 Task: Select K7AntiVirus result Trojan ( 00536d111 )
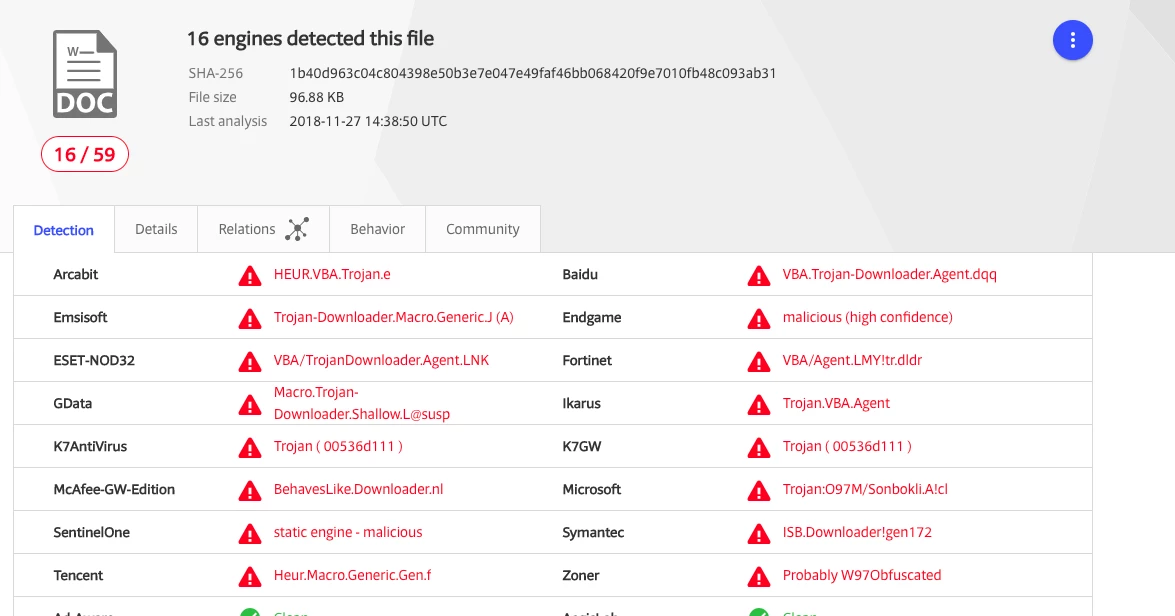(x=338, y=447)
